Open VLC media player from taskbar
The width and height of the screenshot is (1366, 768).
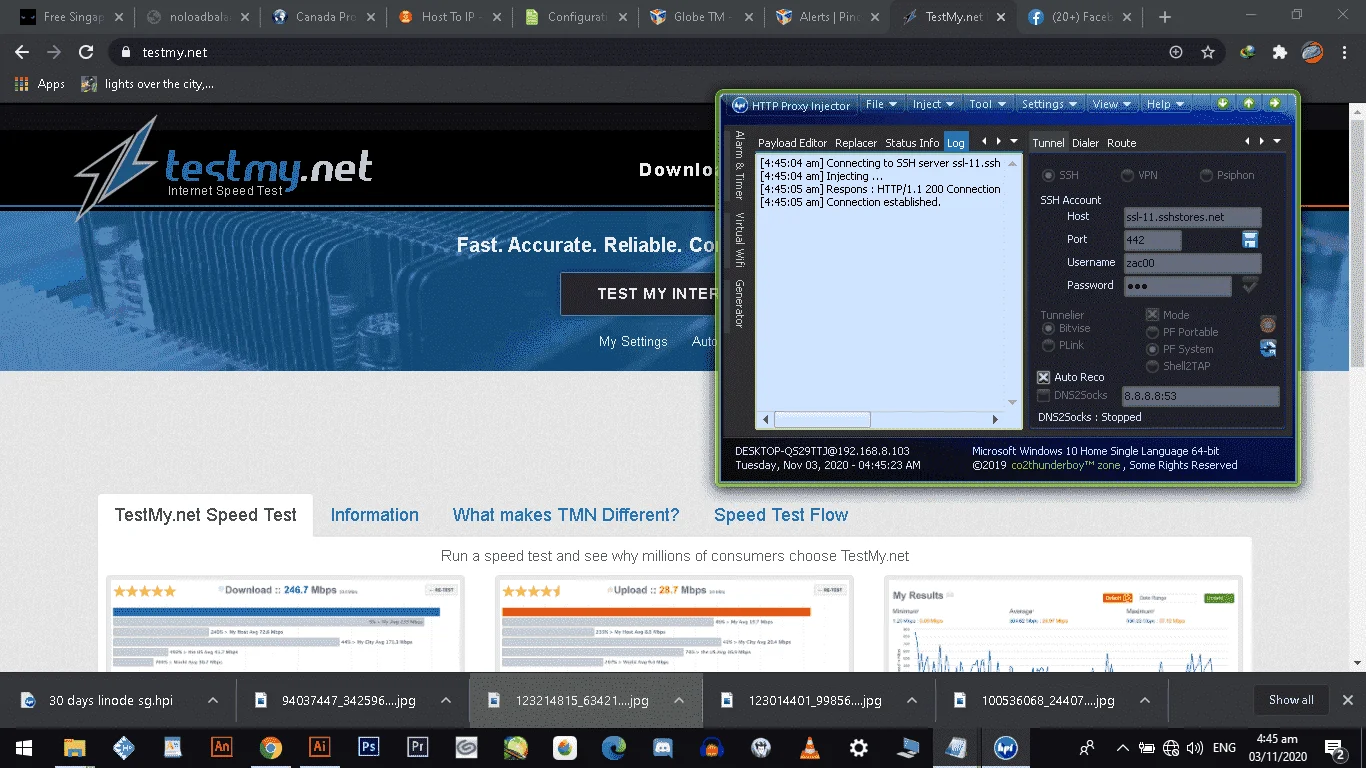(x=810, y=747)
